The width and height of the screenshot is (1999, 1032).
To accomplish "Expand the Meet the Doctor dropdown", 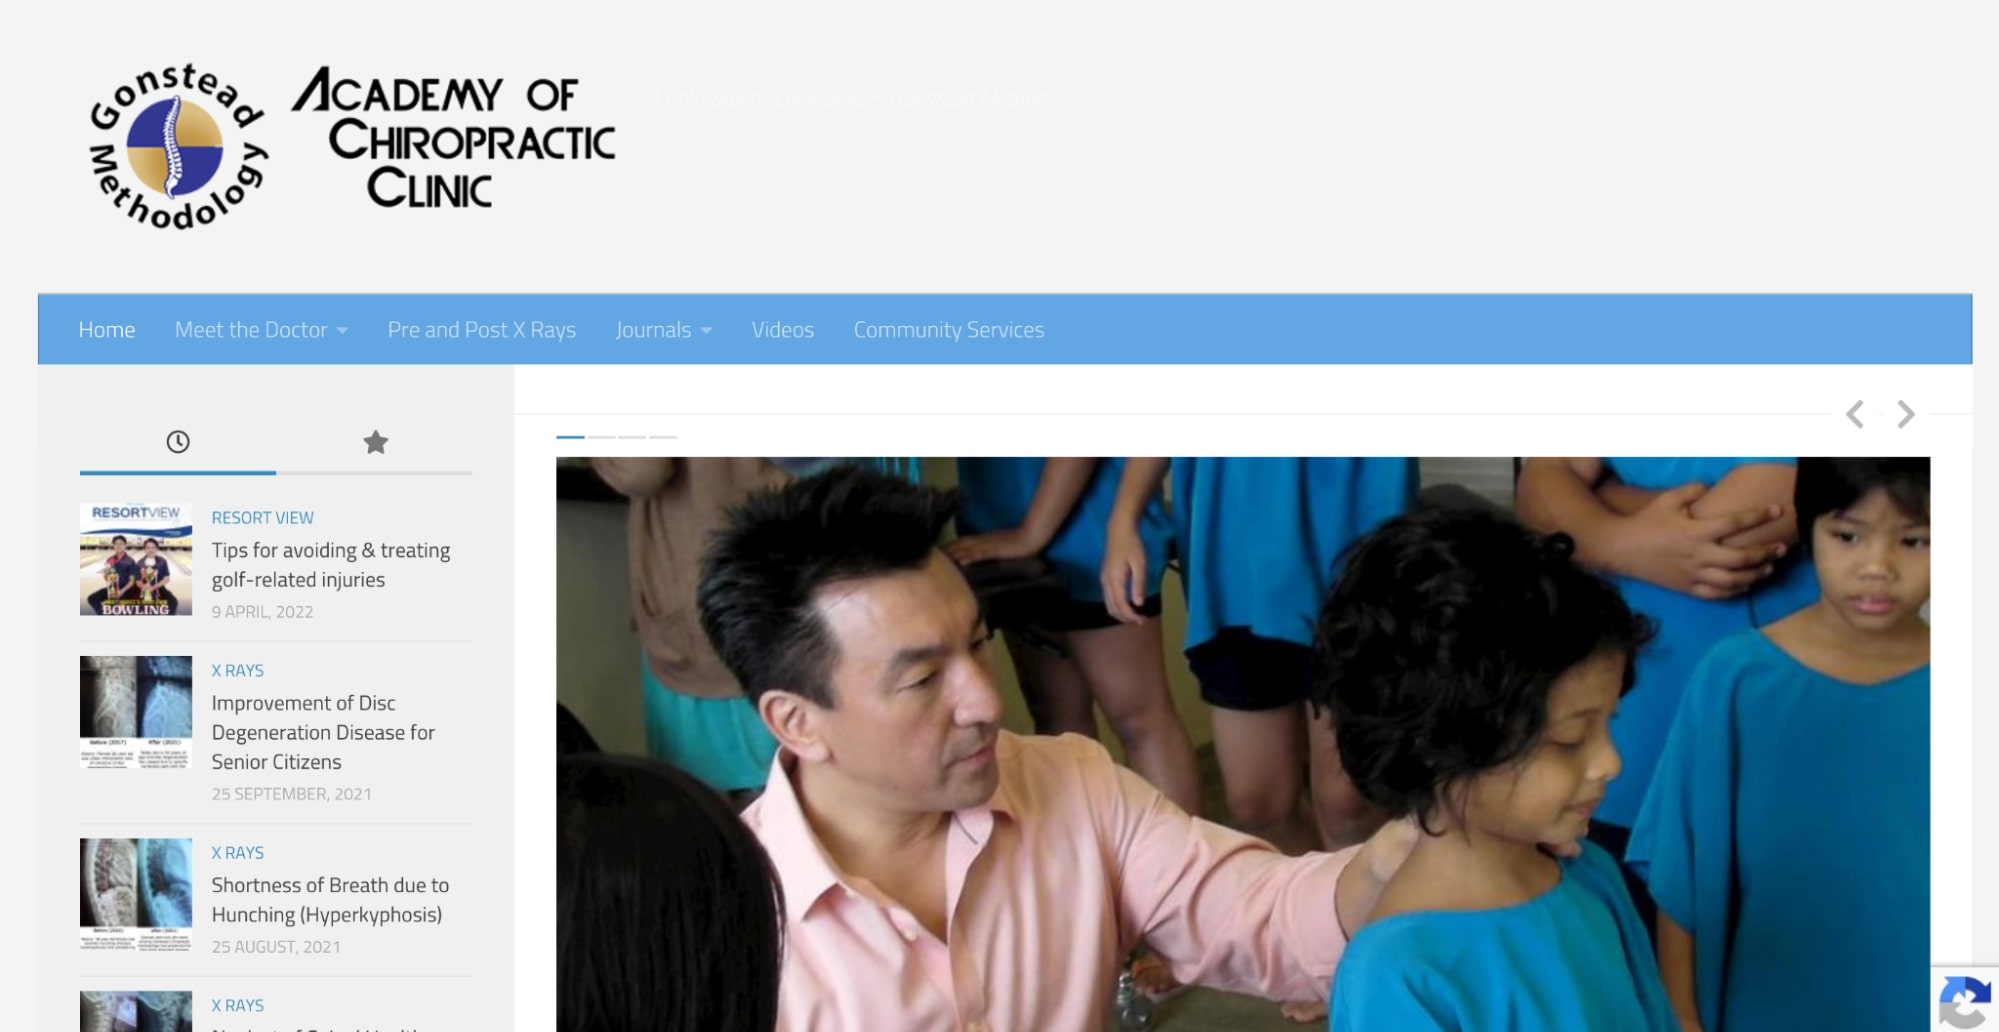I will [261, 330].
